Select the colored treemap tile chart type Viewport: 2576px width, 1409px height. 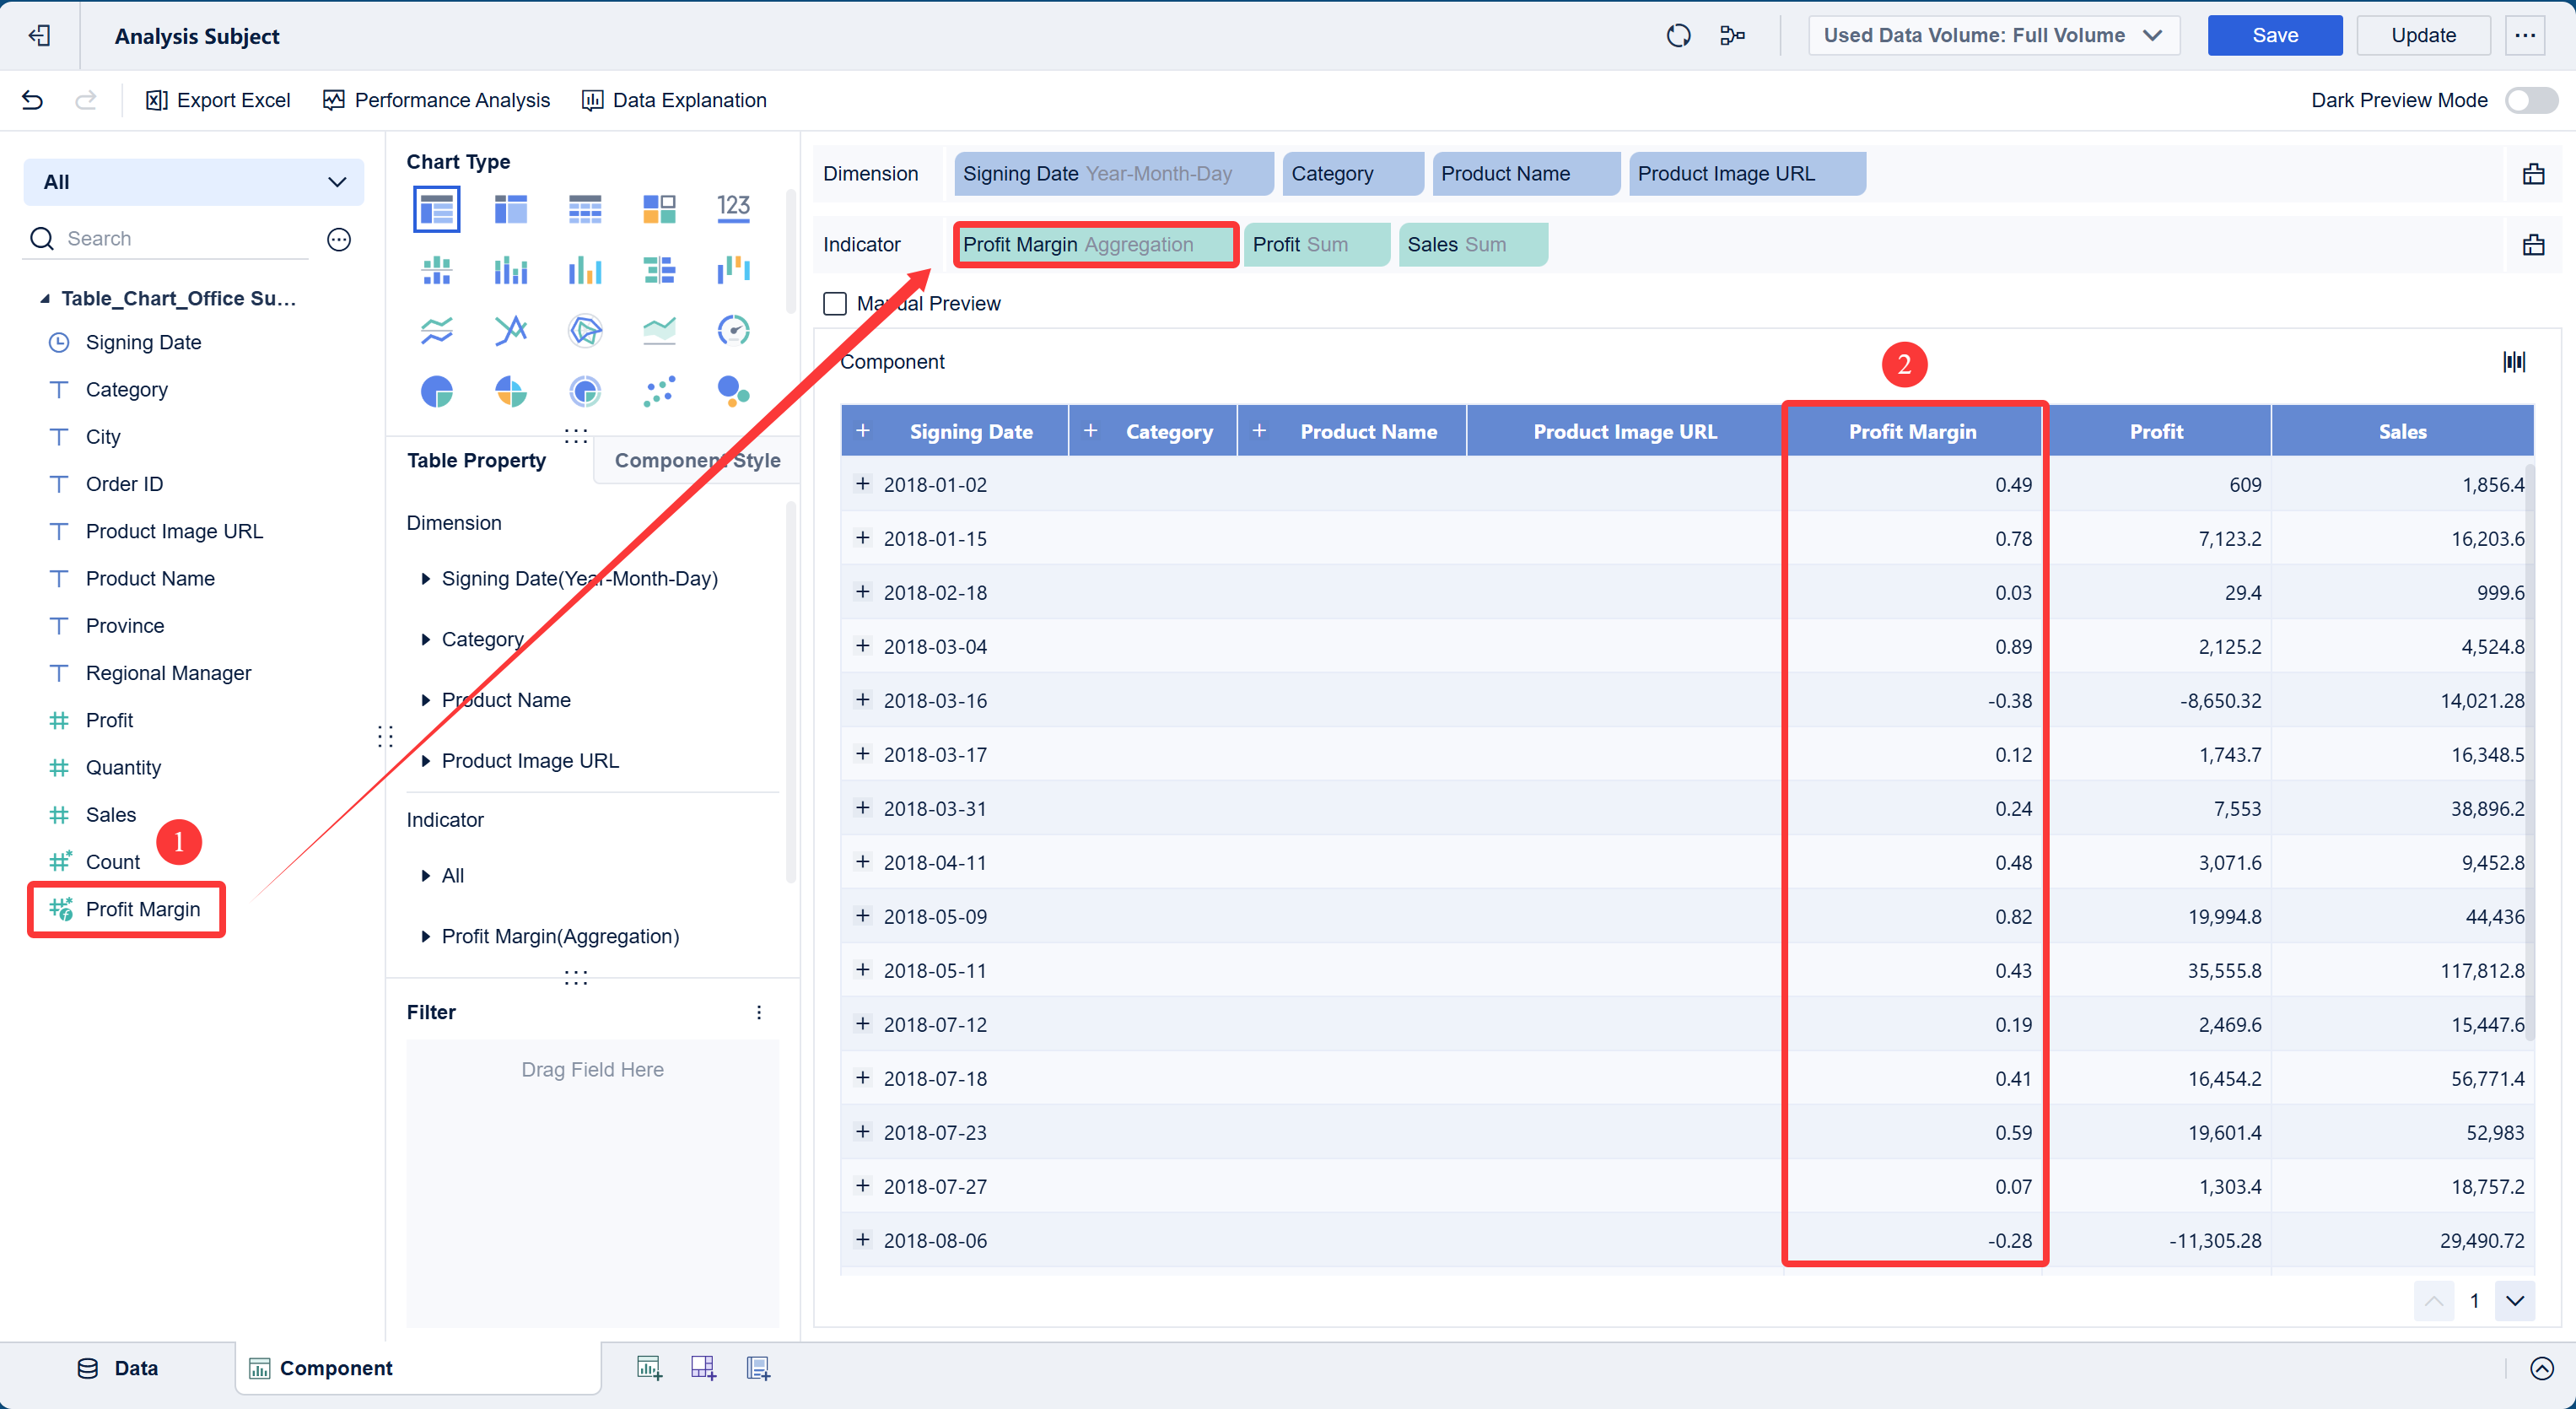point(659,209)
